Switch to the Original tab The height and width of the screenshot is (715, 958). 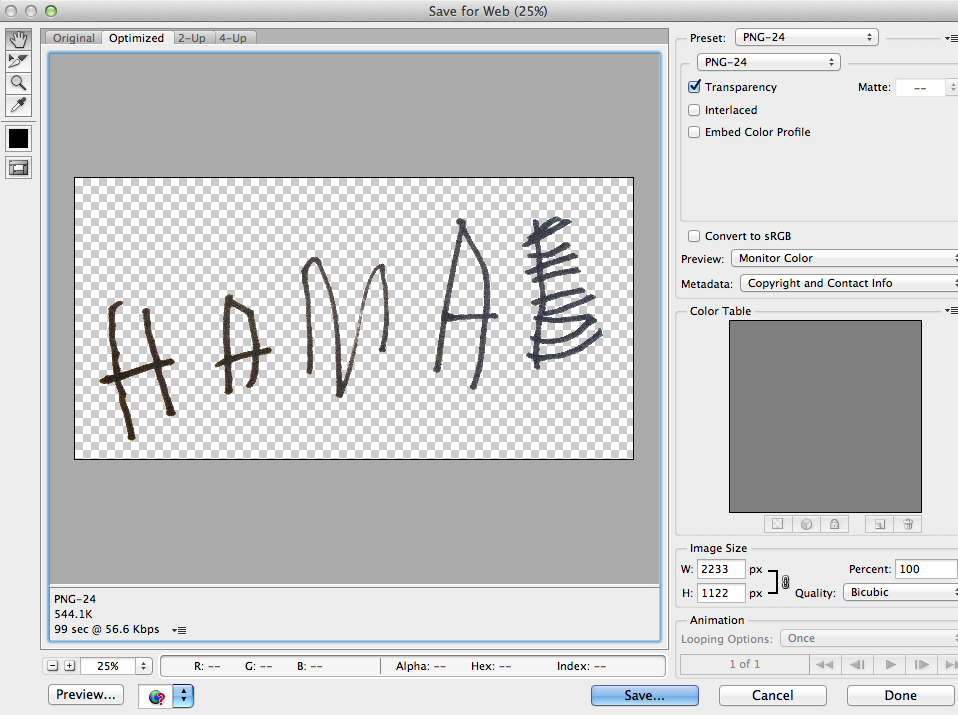pos(73,38)
